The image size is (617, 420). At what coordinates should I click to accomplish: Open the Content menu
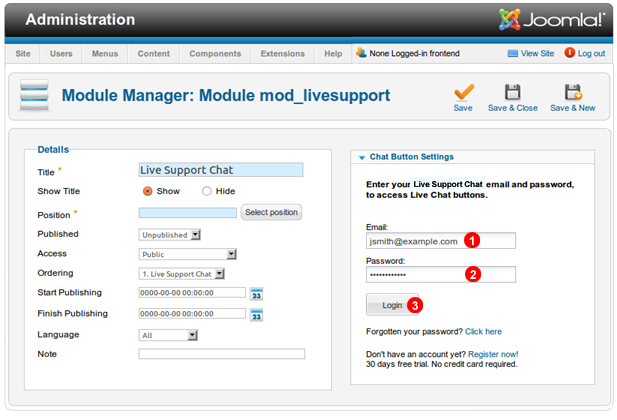153,54
